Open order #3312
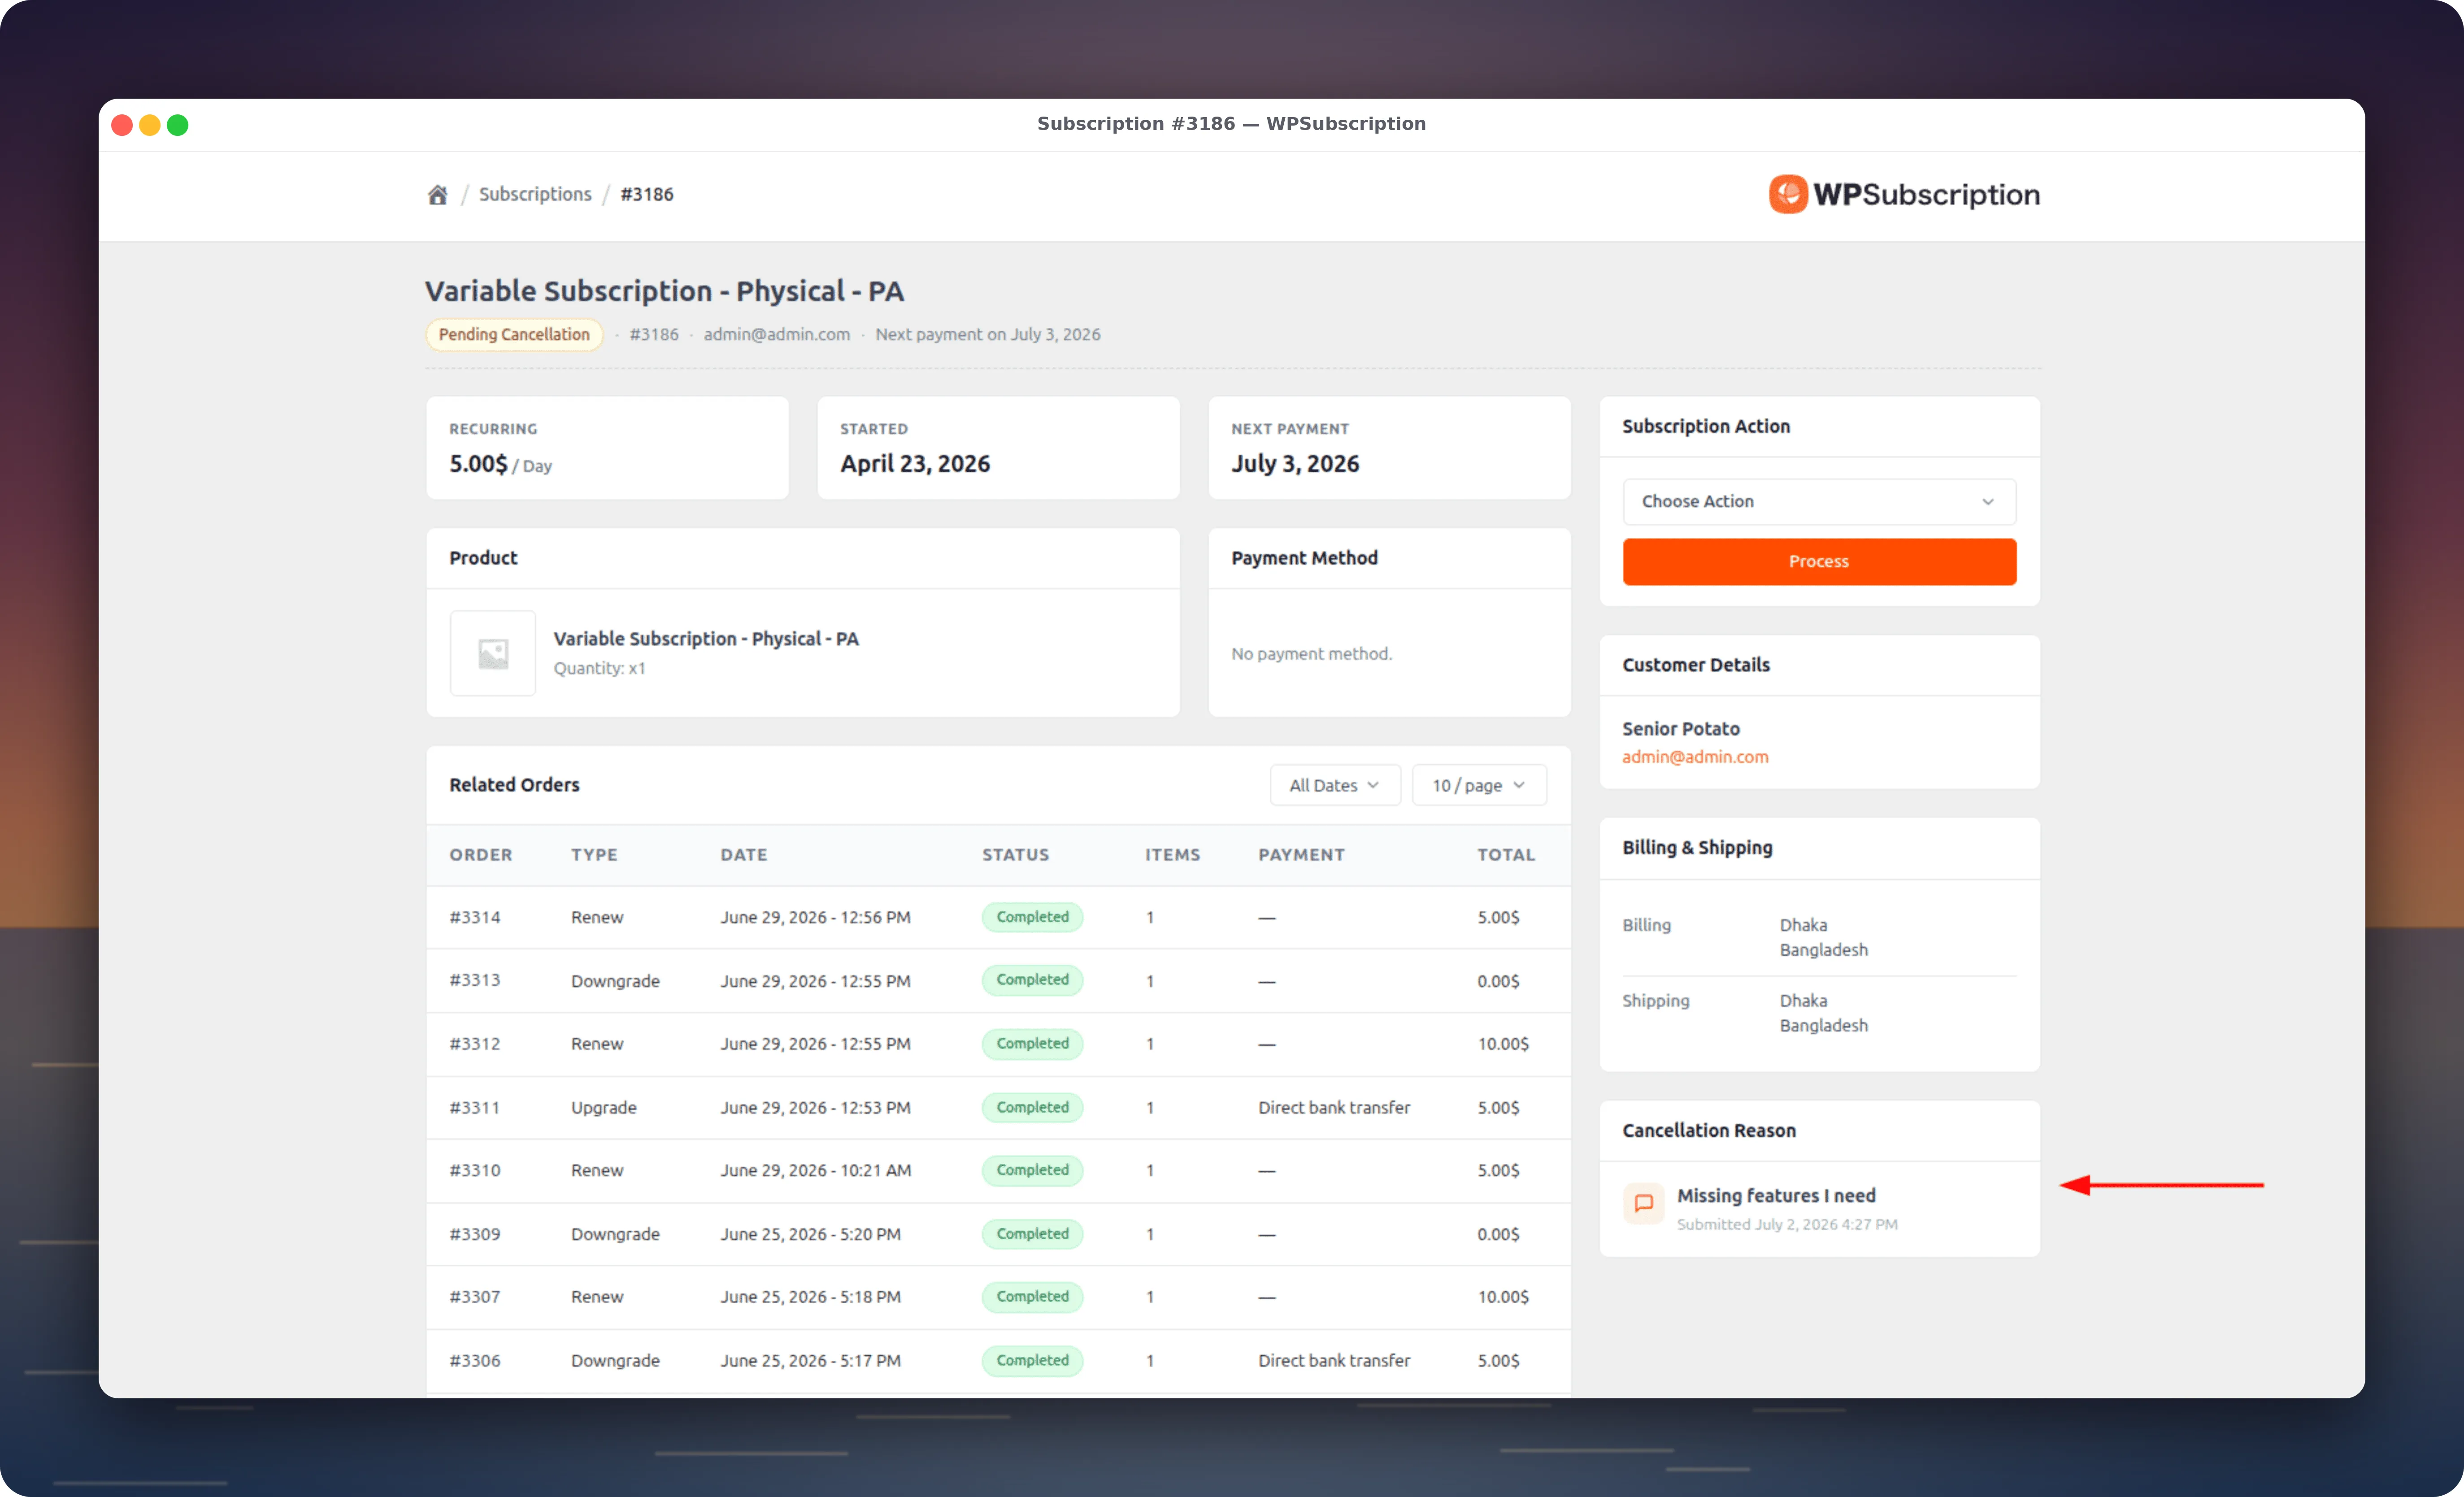The image size is (2464, 1497). point(475,1044)
